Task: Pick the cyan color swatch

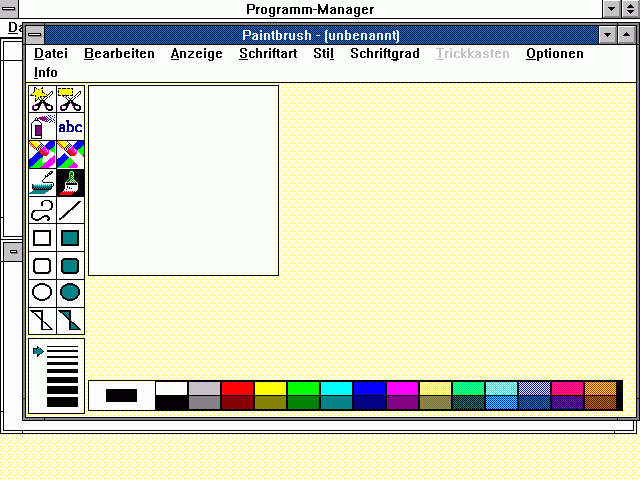Action: [x=337, y=388]
